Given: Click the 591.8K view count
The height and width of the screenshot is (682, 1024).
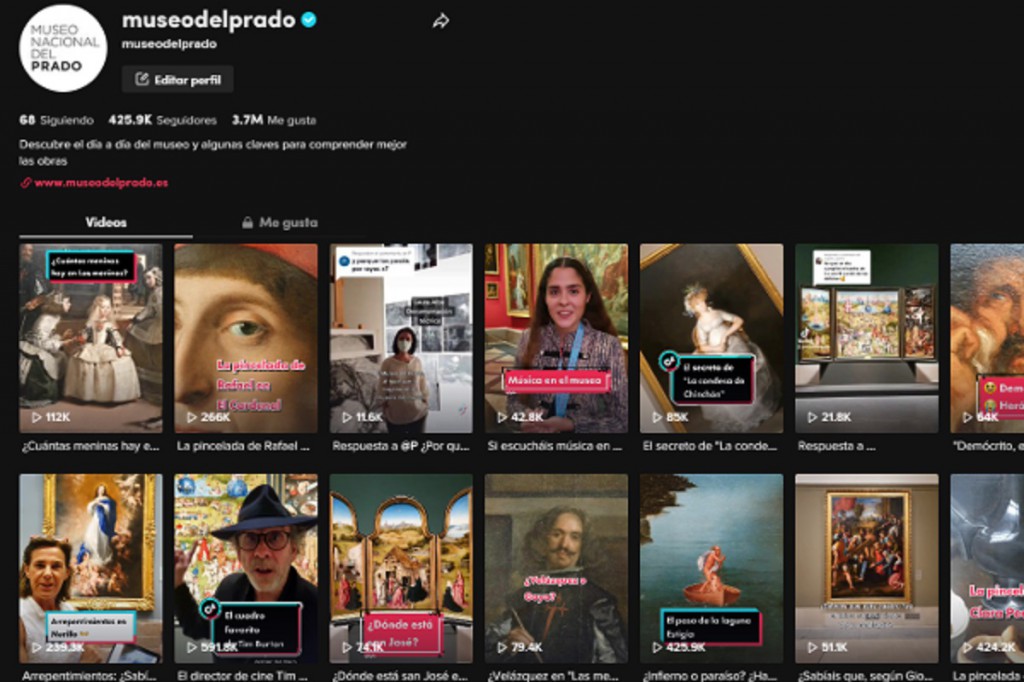Looking at the screenshot, I should click(x=219, y=647).
